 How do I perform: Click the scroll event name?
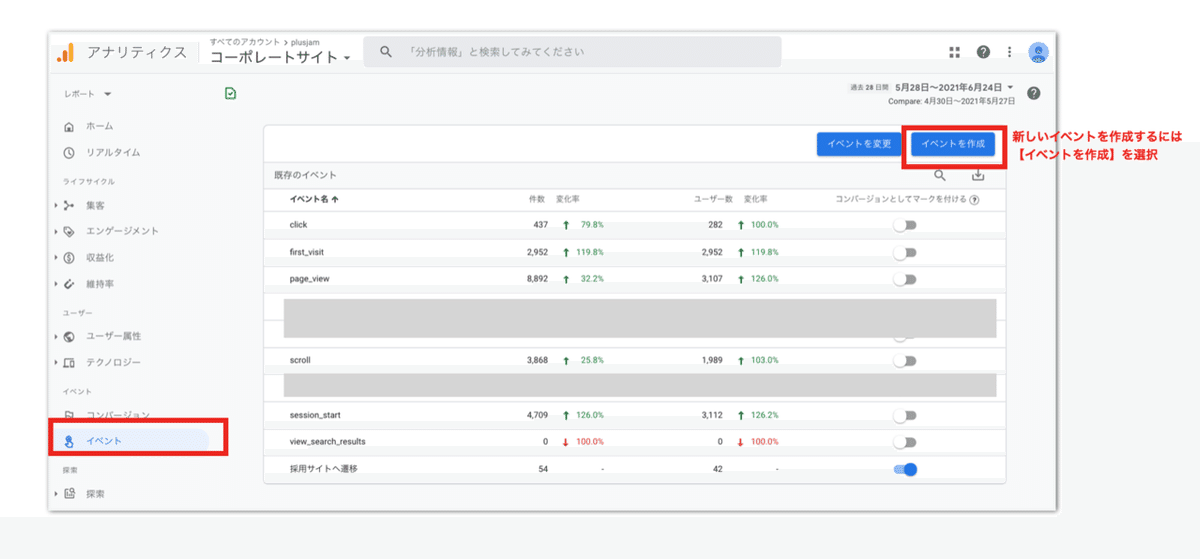coord(300,360)
